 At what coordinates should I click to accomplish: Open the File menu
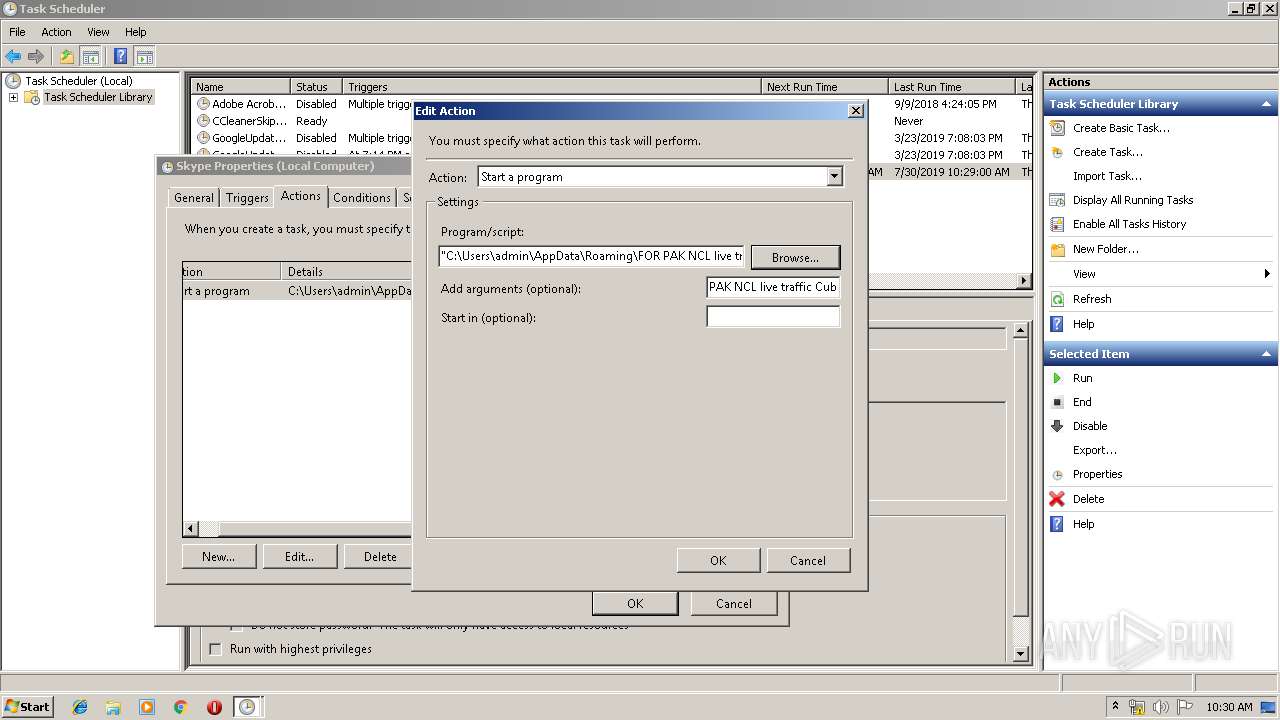click(17, 32)
